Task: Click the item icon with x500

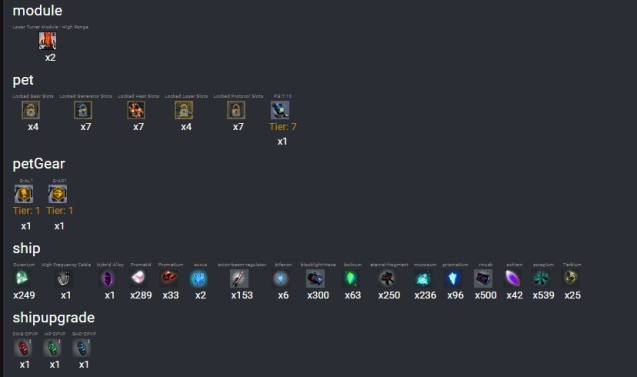Action: tap(483, 278)
